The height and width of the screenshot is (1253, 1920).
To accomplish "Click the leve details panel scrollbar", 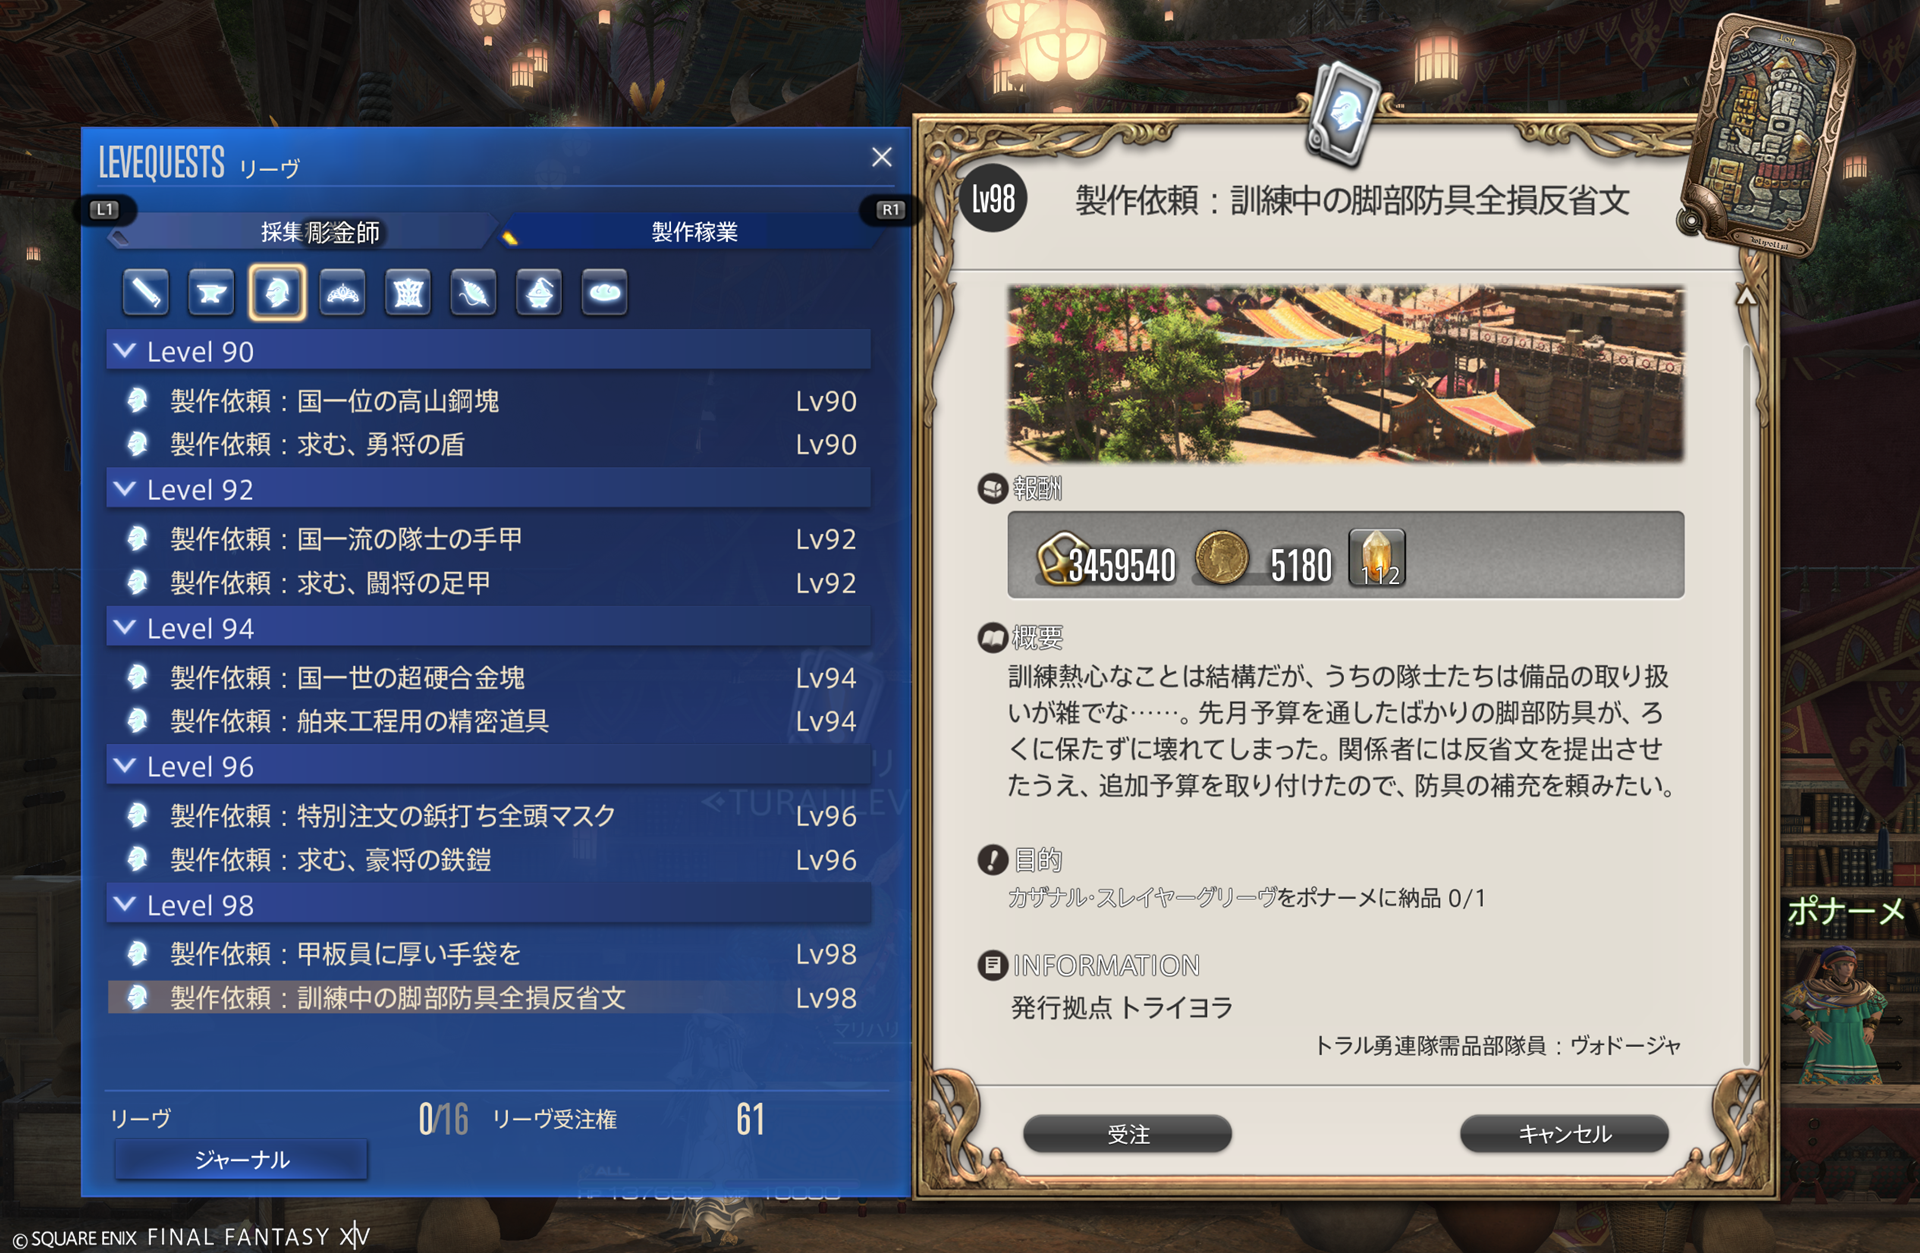I will pyautogui.click(x=1746, y=700).
